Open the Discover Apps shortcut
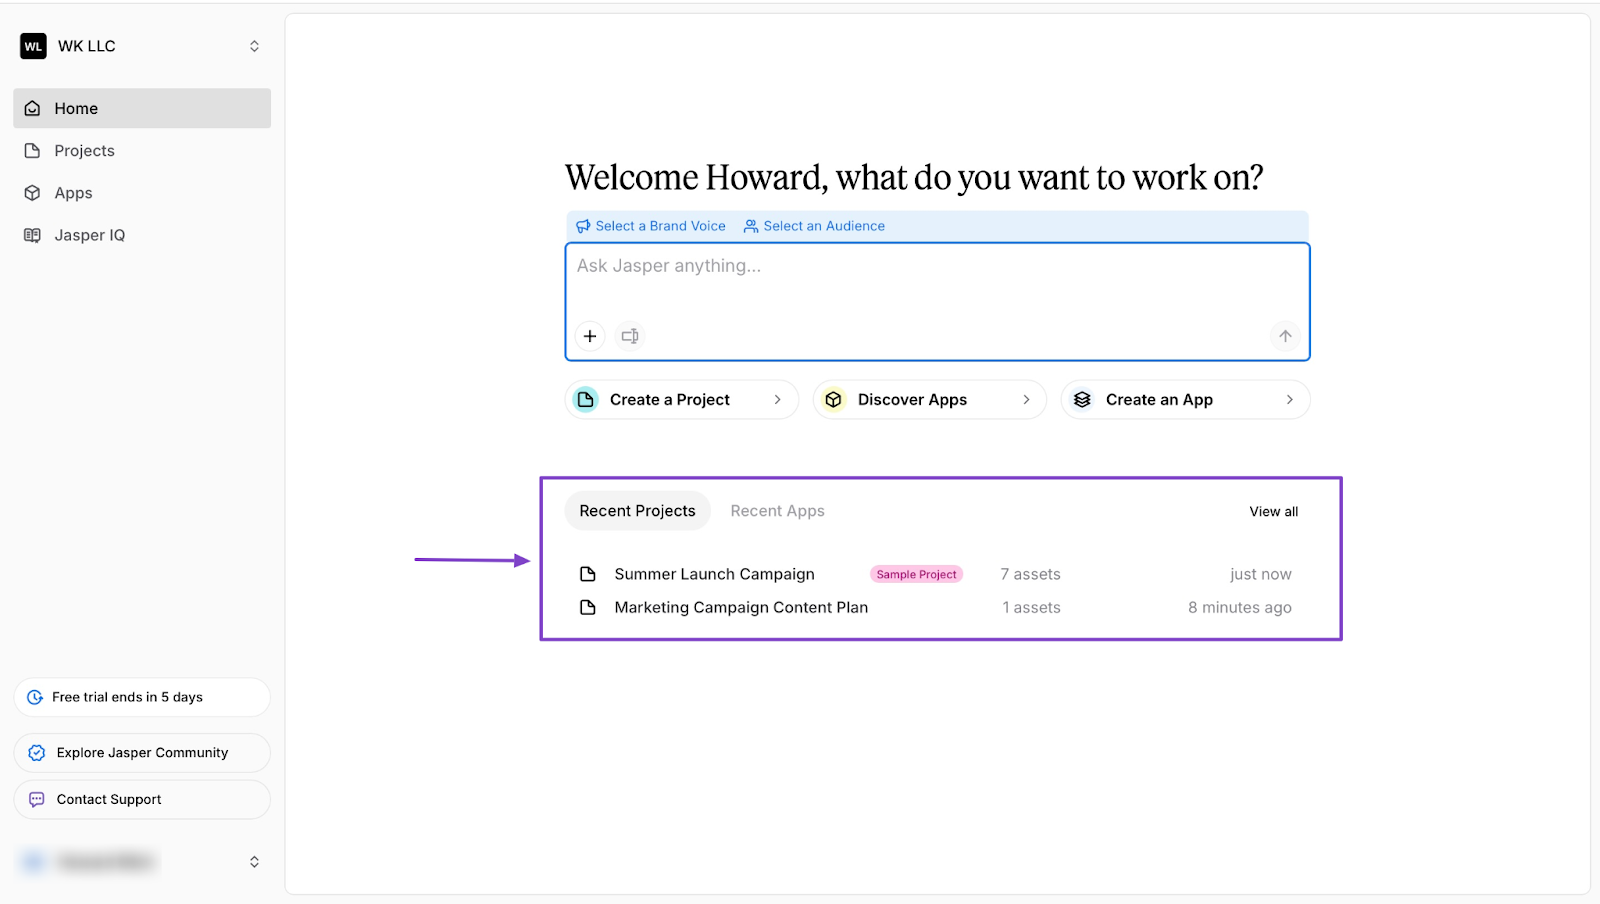 click(930, 400)
